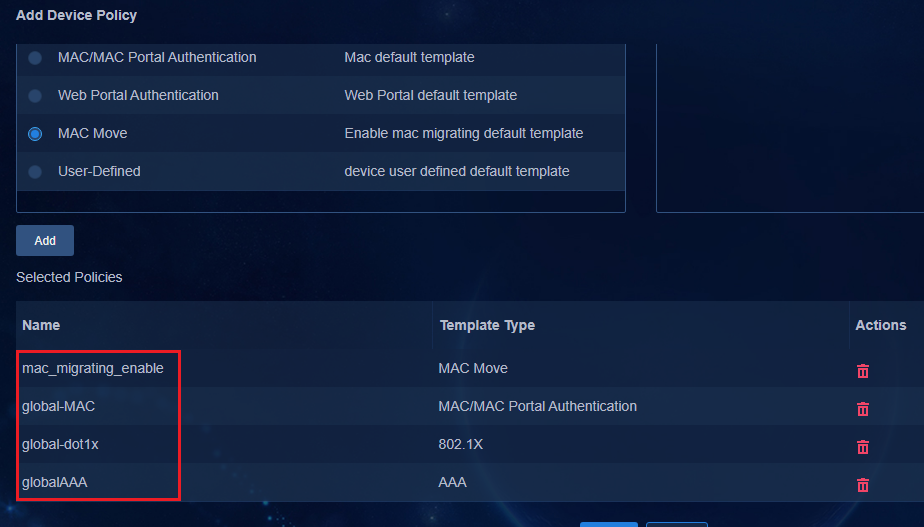Pick the User-Defined radio option
Screen dimensions: 924x527
(35, 172)
